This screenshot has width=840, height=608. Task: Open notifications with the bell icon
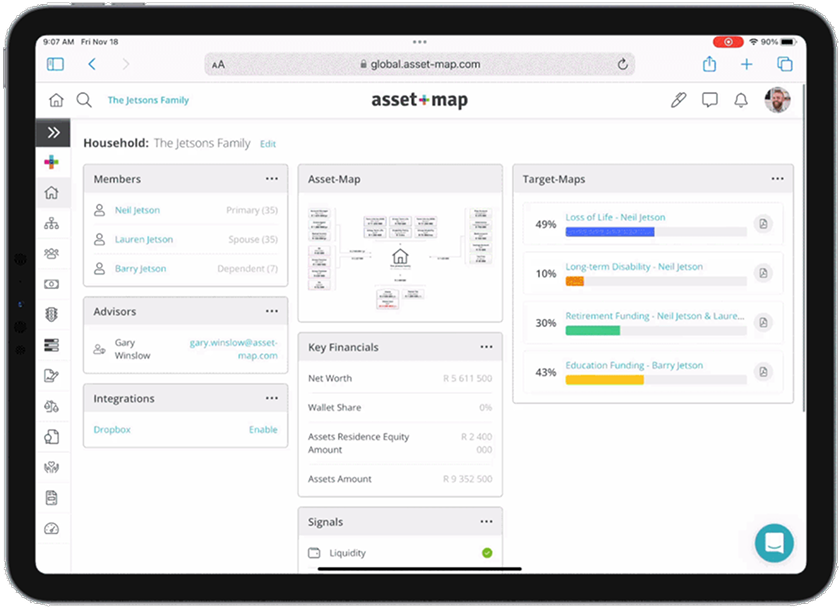click(741, 100)
